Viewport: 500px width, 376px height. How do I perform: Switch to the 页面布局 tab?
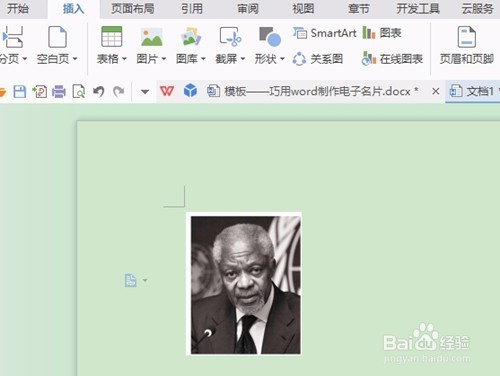point(133,9)
